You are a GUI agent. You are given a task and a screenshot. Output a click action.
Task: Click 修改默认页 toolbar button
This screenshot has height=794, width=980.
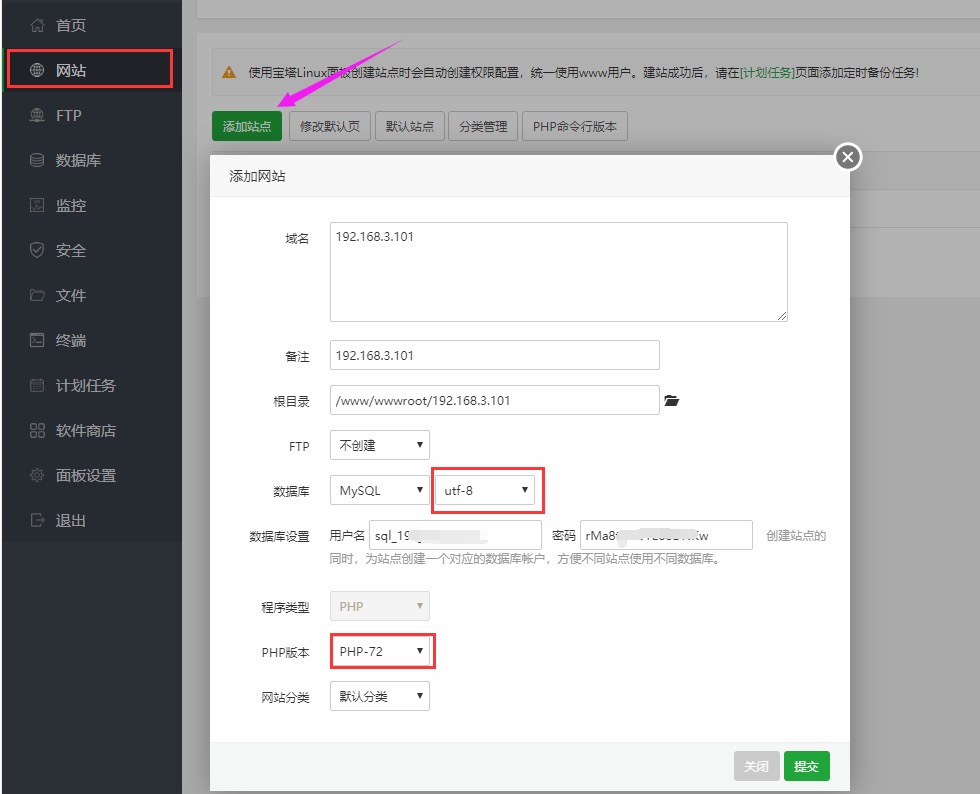tap(330, 126)
